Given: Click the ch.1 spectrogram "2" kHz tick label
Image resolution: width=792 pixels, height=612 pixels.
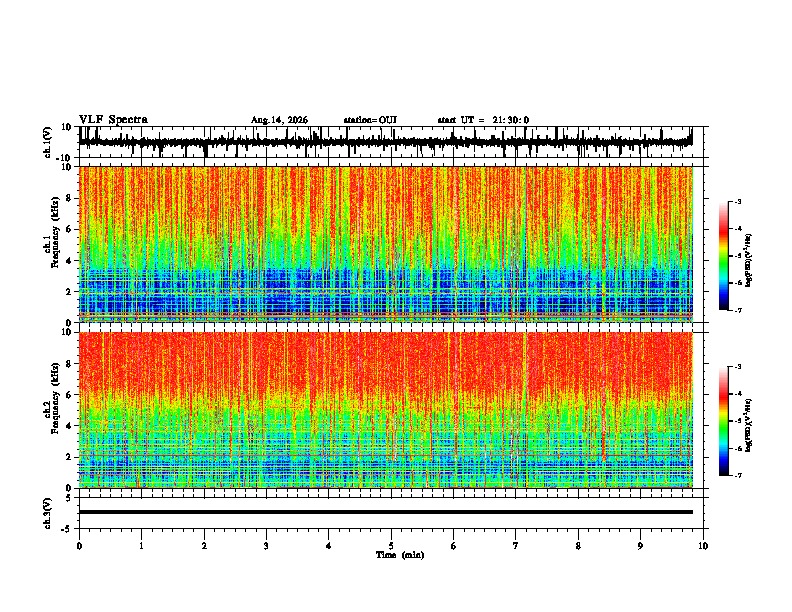Looking at the screenshot, I should pyautogui.click(x=69, y=292).
